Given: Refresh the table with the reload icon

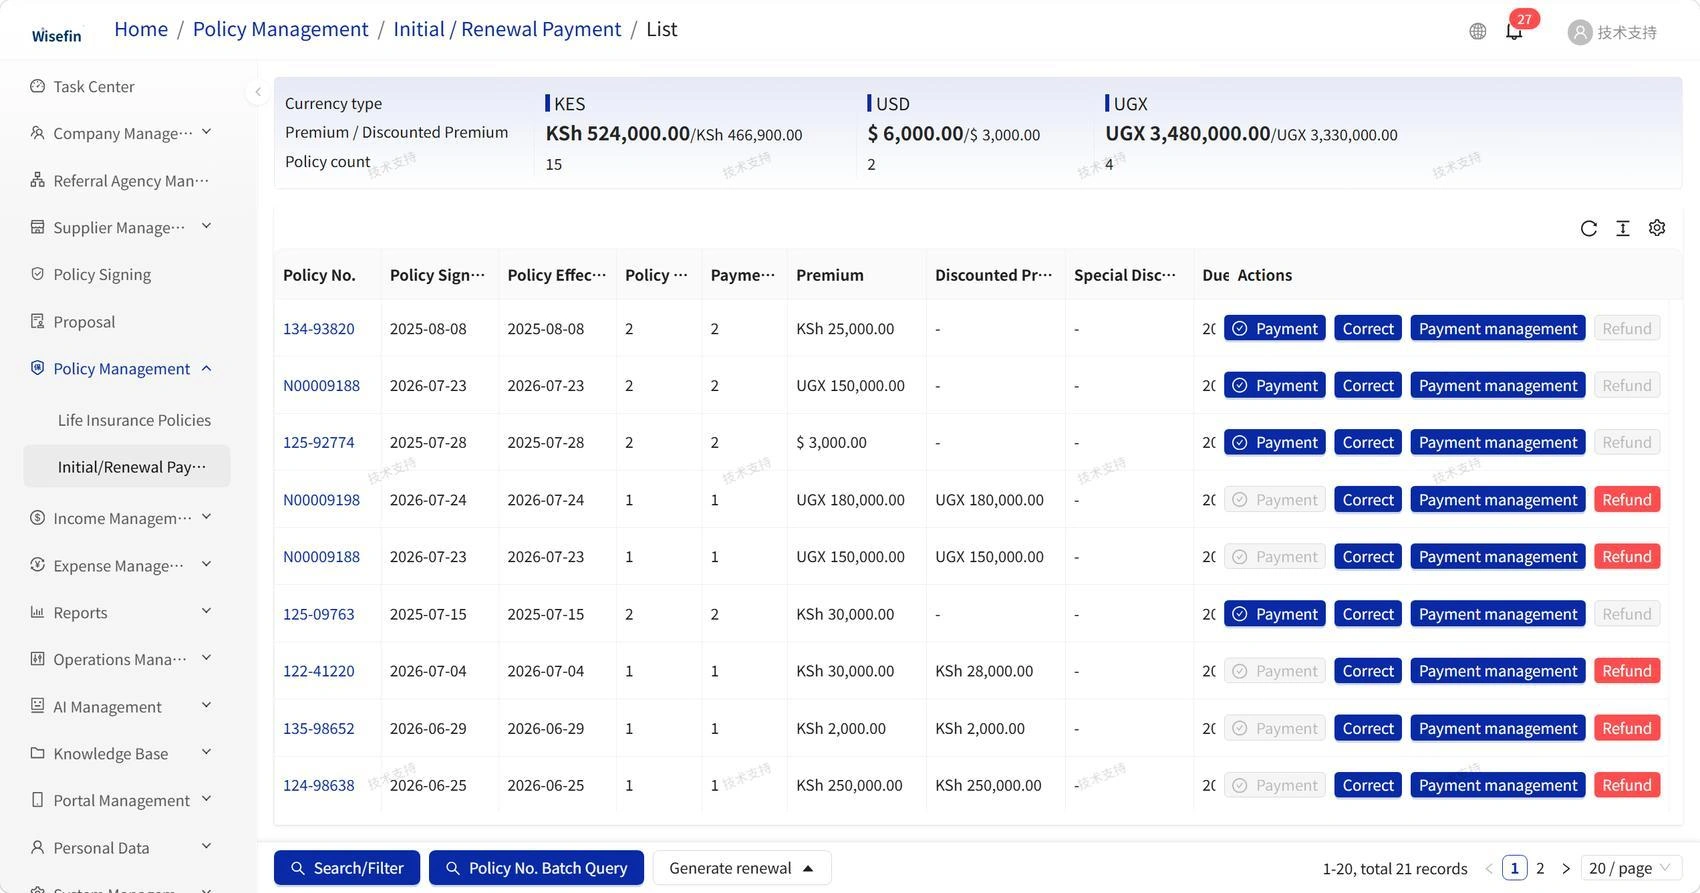Looking at the screenshot, I should point(1588,228).
